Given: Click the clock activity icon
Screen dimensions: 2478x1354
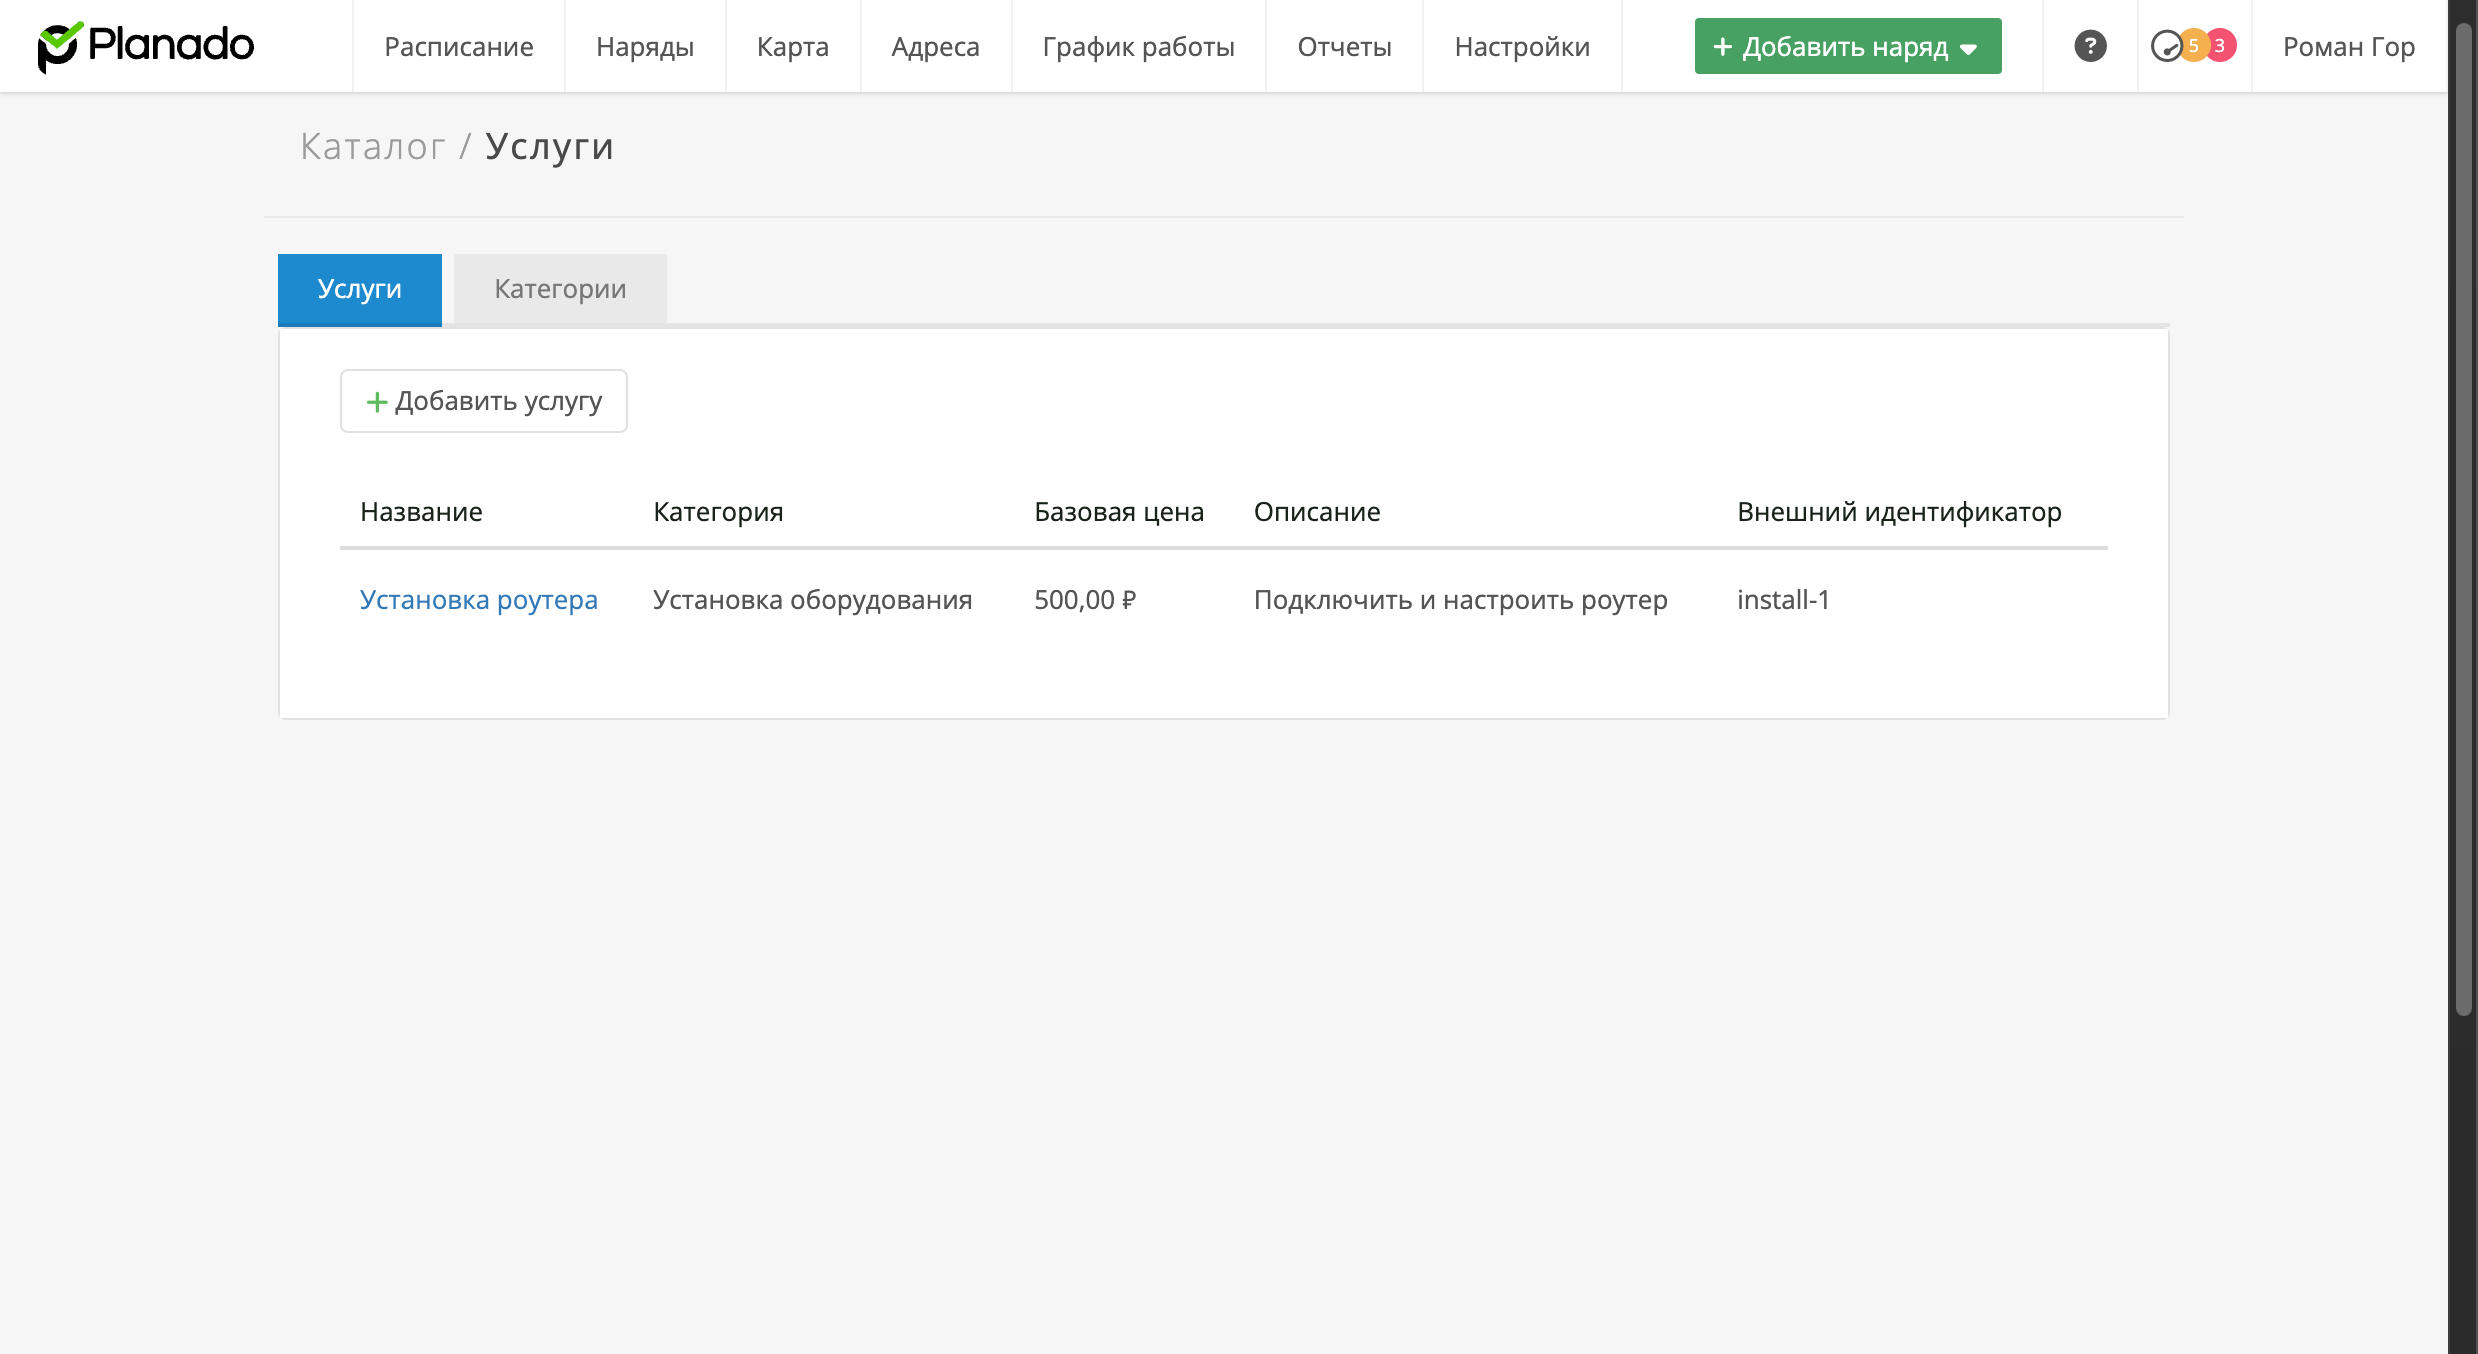Looking at the screenshot, I should click(2165, 46).
